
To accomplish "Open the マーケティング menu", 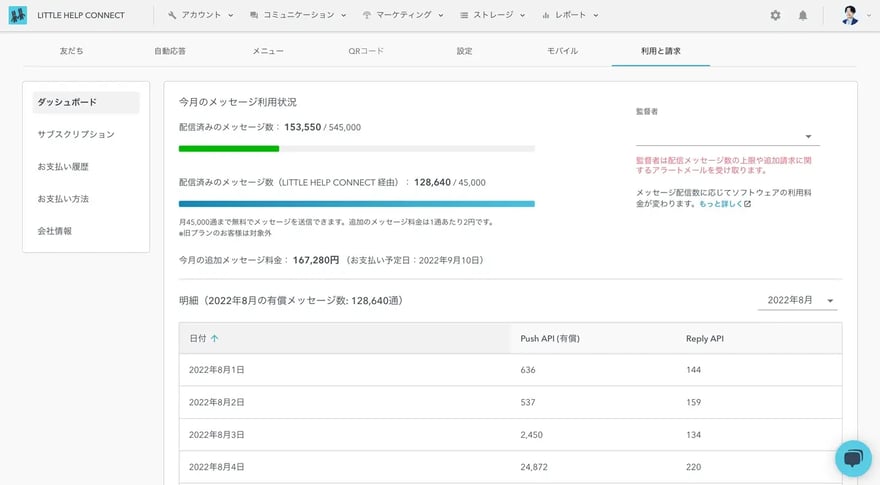I will (403, 15).
